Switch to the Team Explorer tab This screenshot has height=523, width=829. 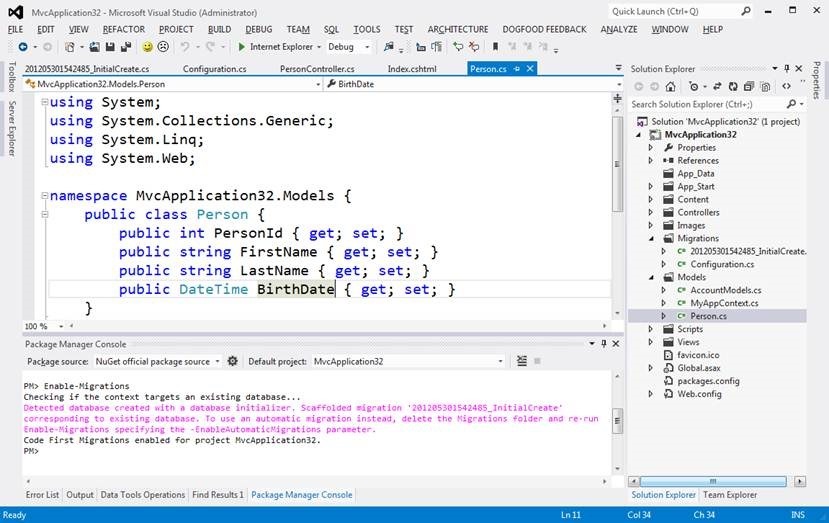(x=730, y=495)
